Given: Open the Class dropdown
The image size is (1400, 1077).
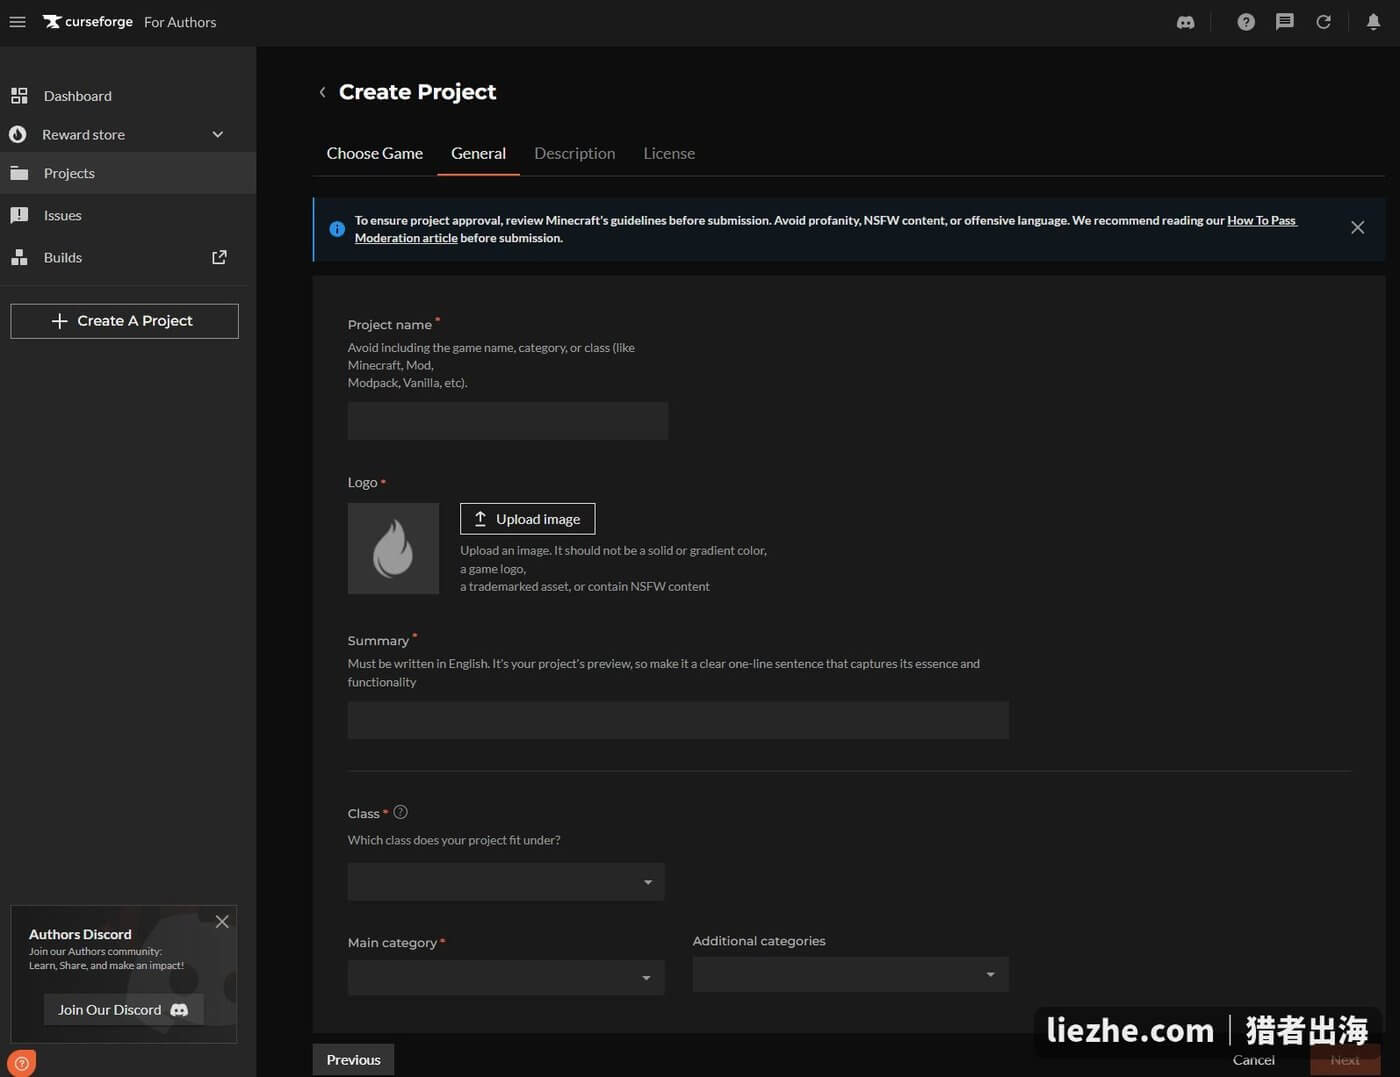Looking at the screenshot, I should pyautogui.click(x=506, y=882).
